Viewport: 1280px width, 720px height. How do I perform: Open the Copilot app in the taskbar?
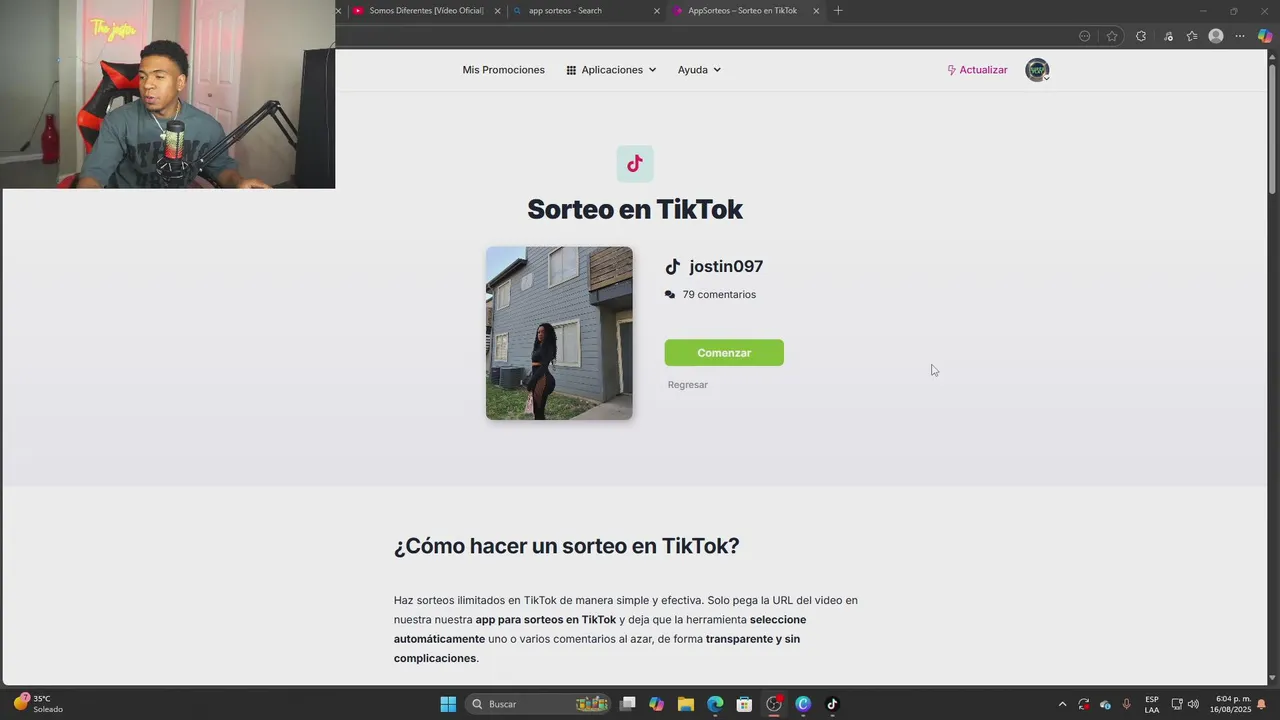click(x=656, y=704)
